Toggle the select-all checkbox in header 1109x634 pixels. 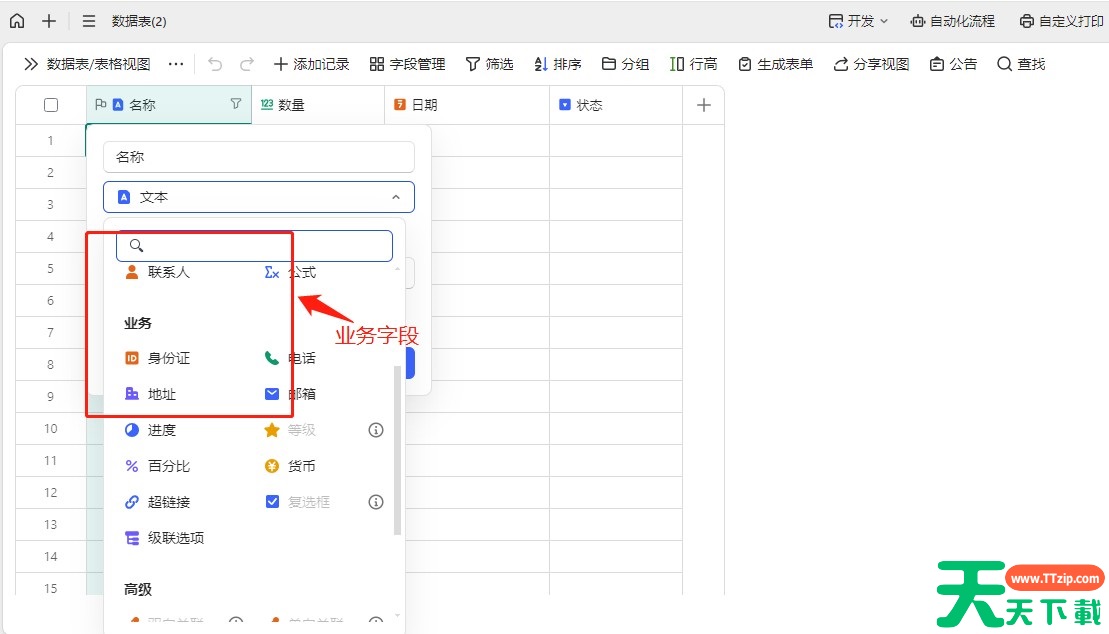[x=51, y=105]
